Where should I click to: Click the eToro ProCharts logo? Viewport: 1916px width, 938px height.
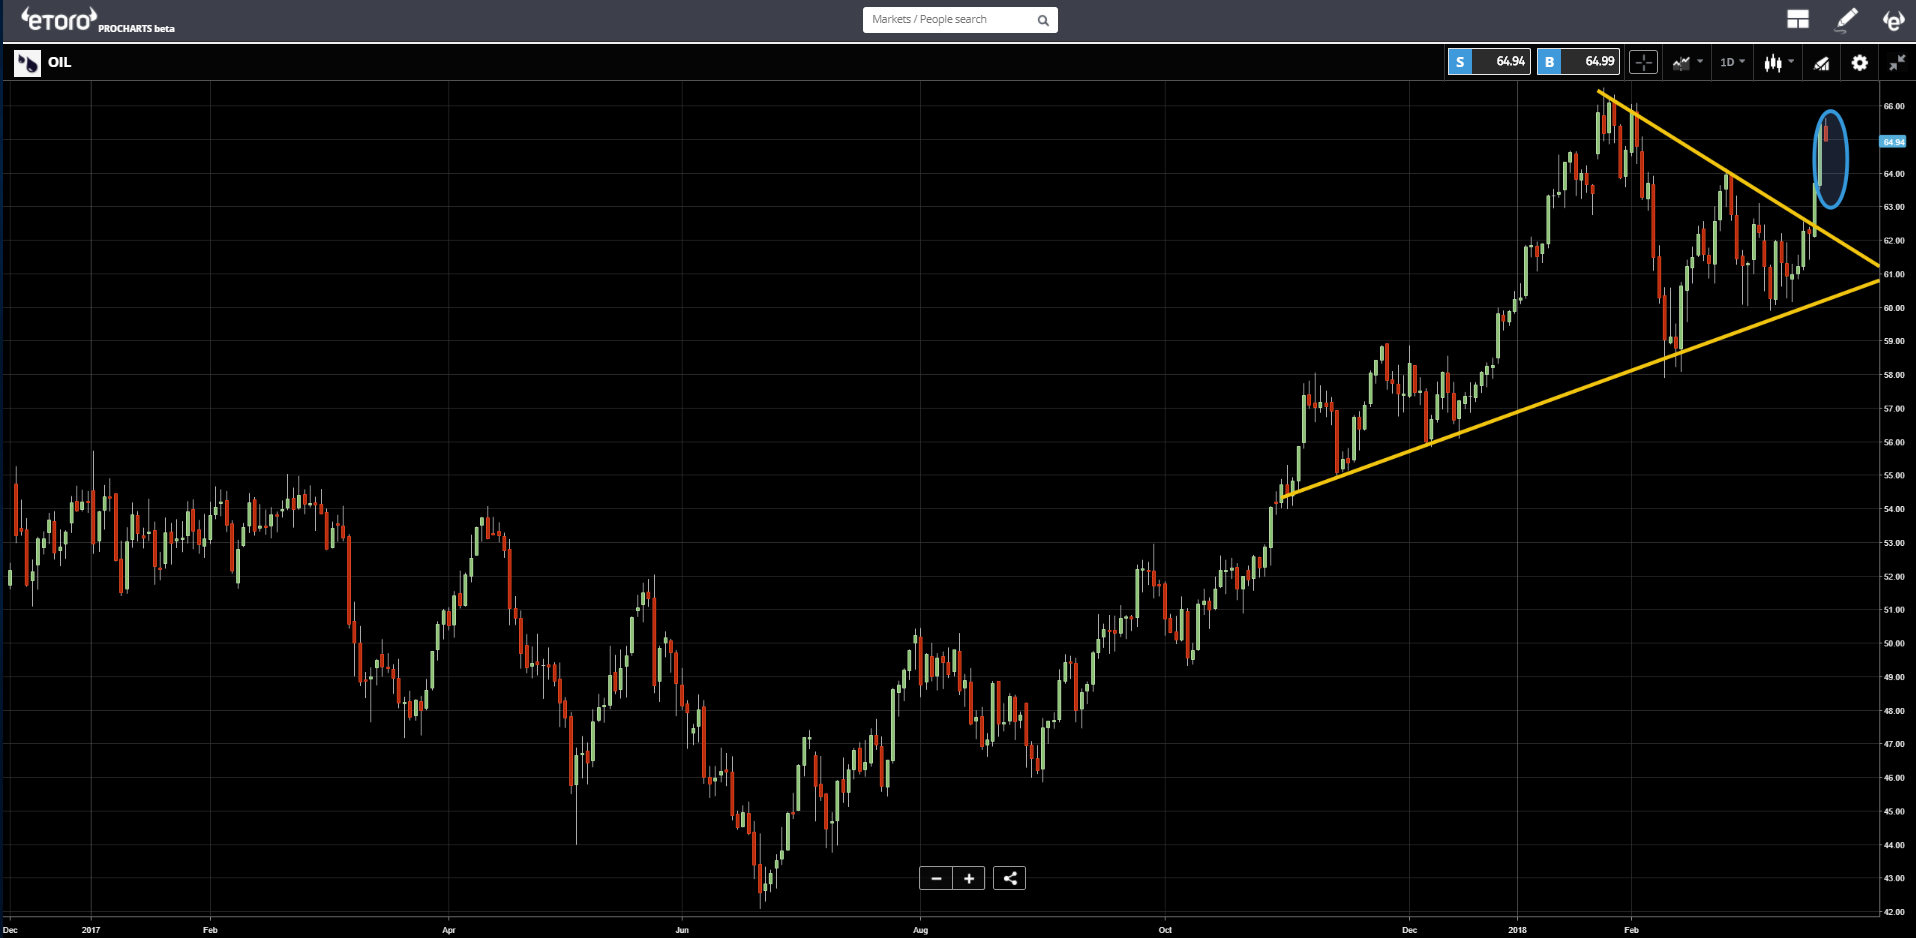click(x=98, y=20)
